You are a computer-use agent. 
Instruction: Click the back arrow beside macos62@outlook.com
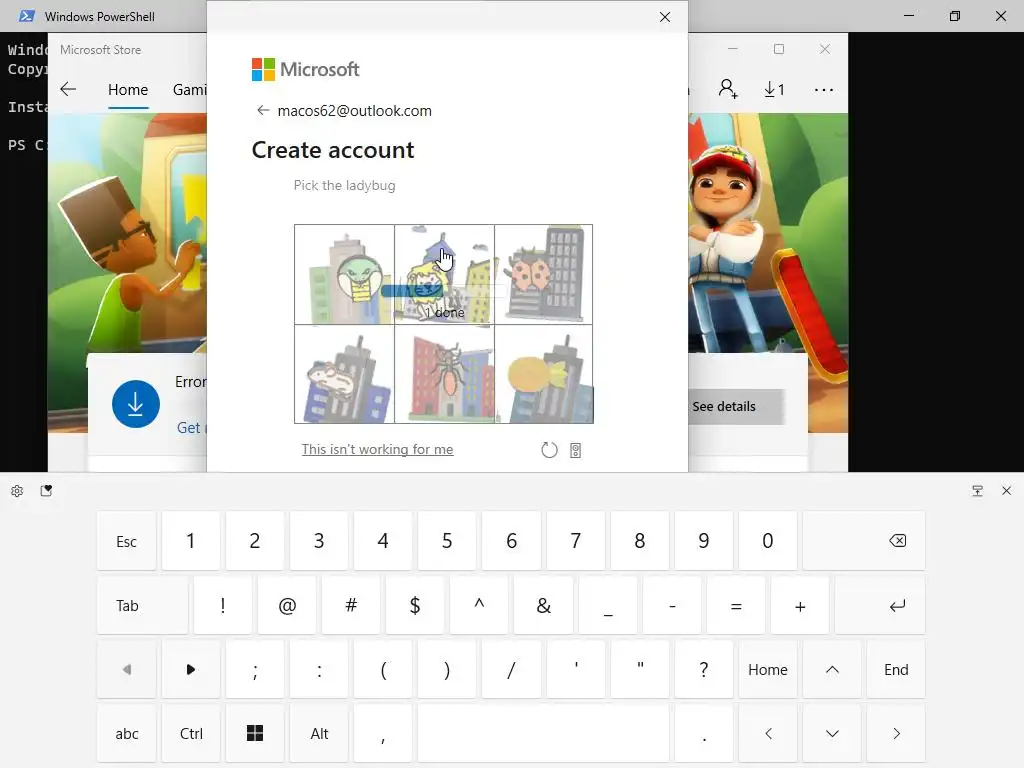coord(263,110)
